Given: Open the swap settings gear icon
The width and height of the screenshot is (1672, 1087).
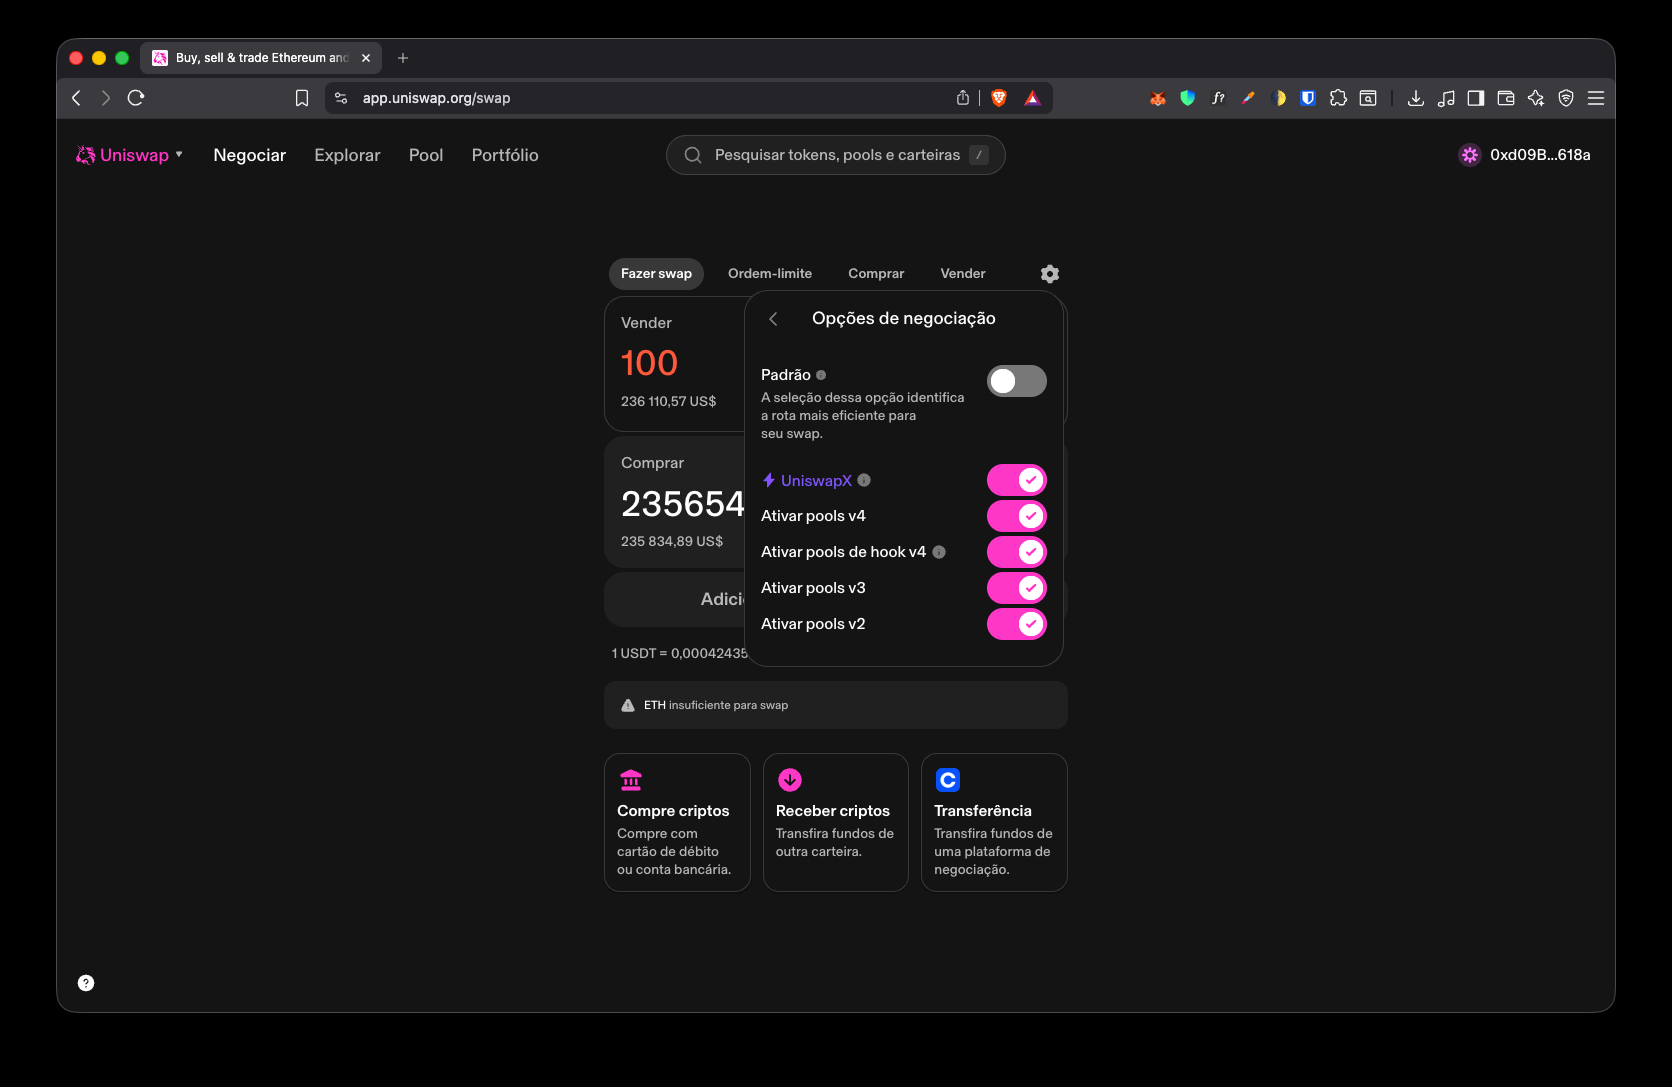Looking at the screenshot, I should pyautogui.click(x=1049, y=274).
